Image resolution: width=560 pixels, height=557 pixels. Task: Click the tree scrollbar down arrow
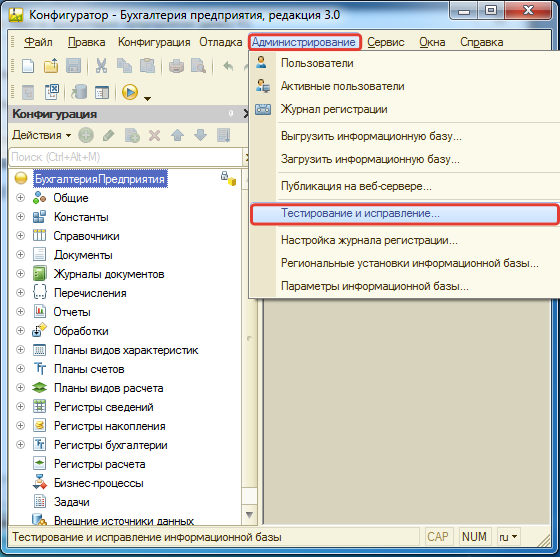[249, 515]
